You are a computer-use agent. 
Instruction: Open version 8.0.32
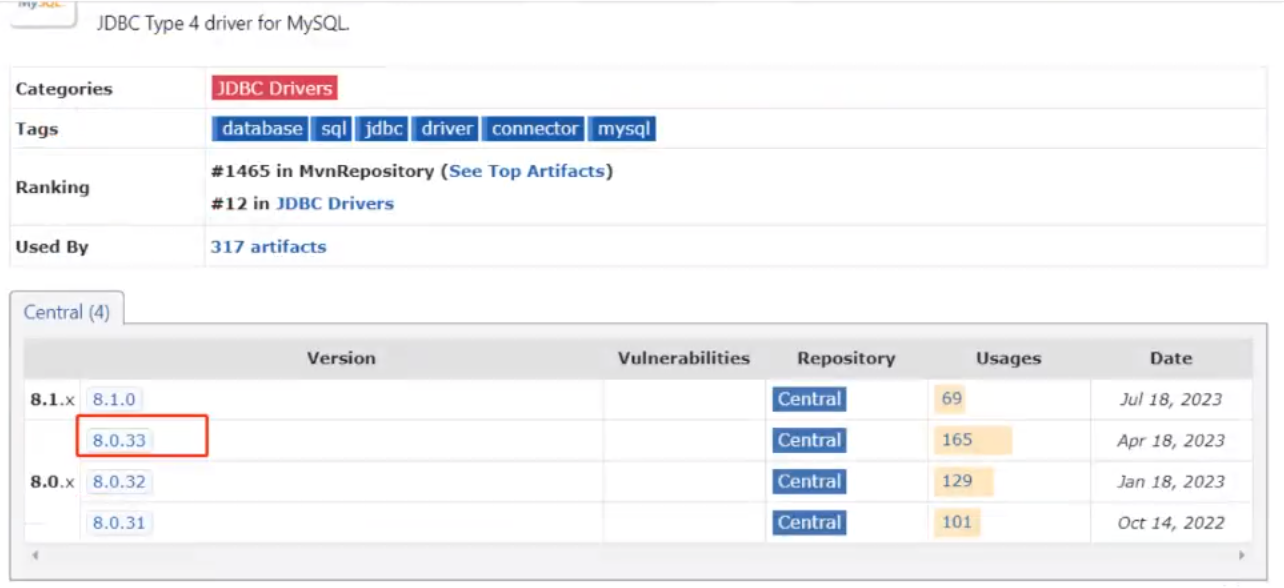click(x=119, y=481)
